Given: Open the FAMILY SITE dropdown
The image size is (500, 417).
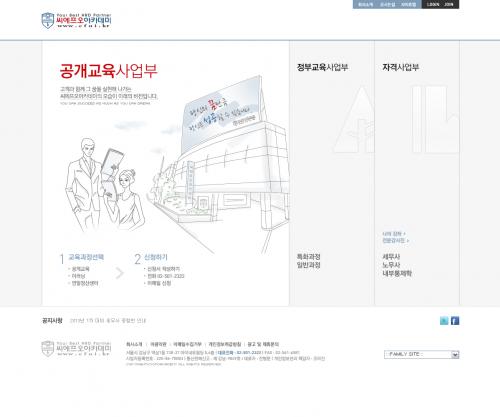Looking at the screenshot, I should tap(421, 354).
